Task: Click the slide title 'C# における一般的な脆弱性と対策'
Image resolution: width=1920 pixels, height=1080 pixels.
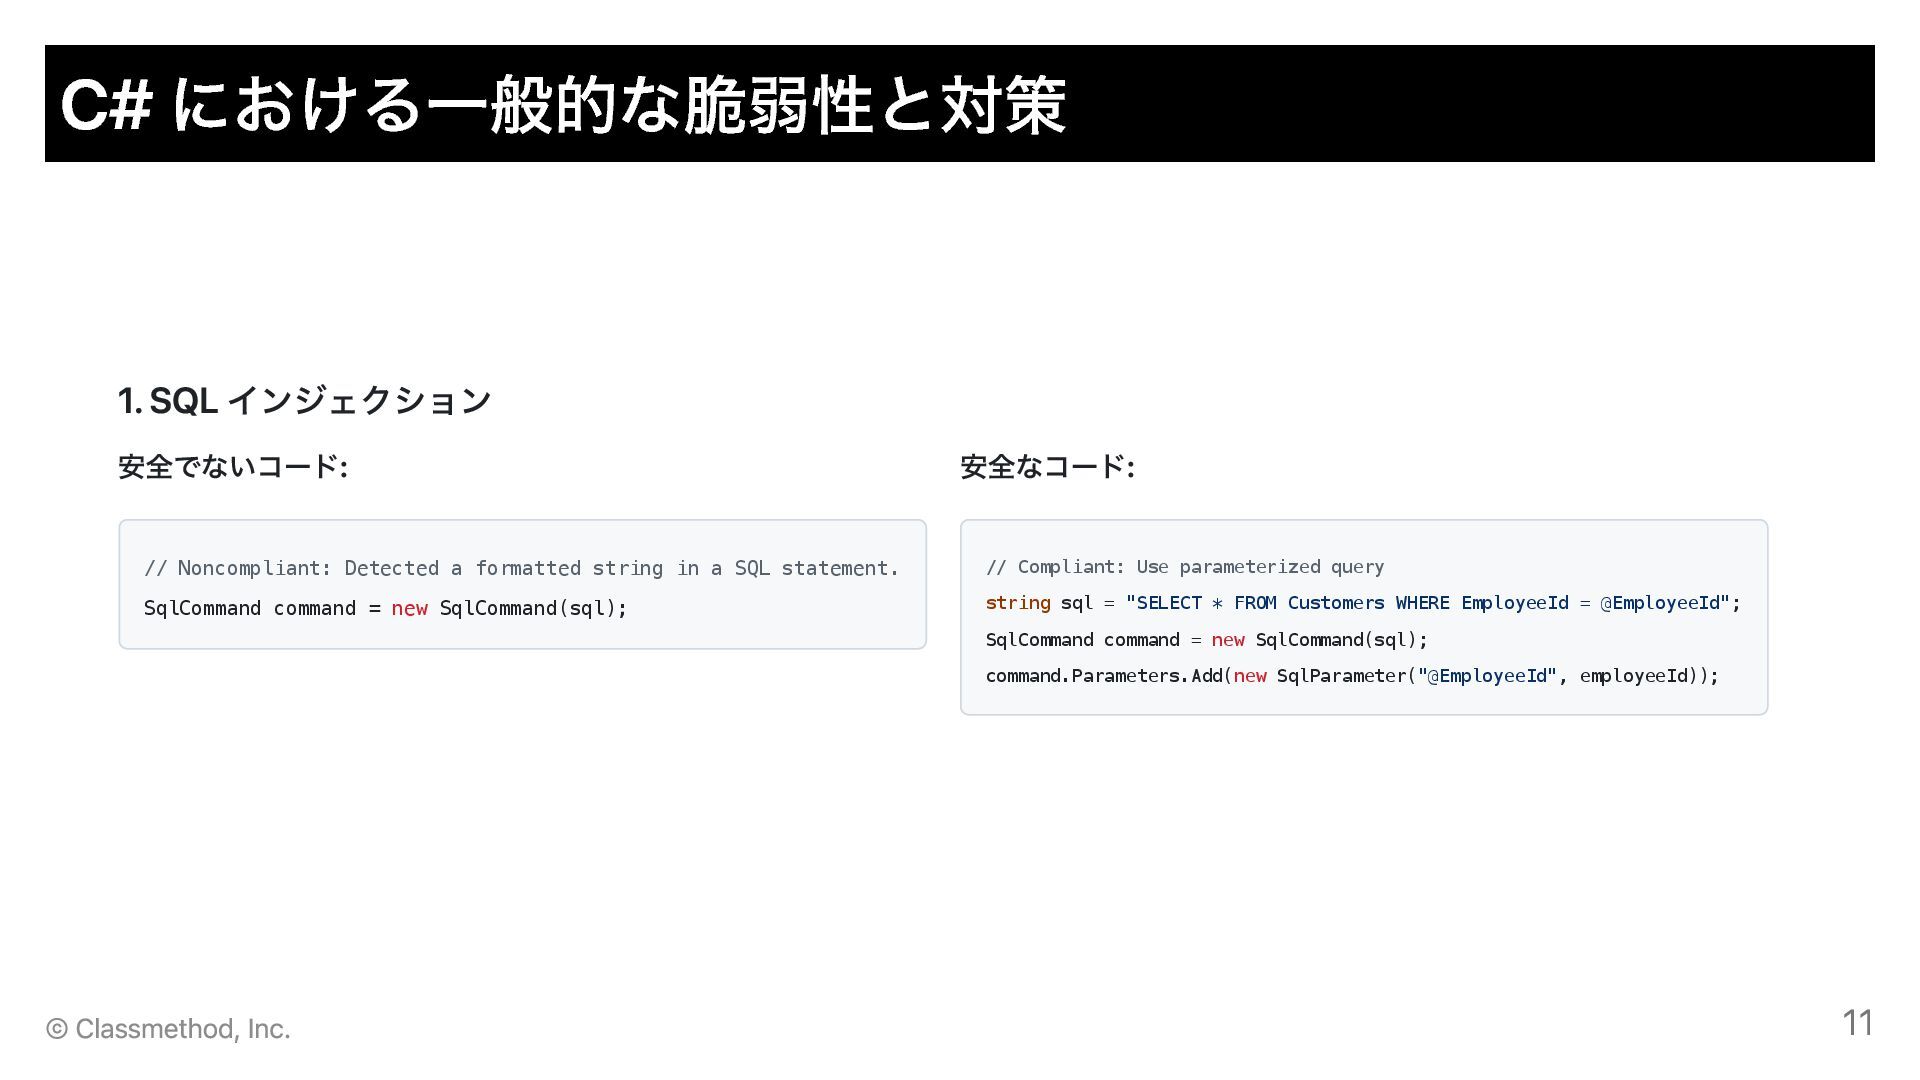Action: pos(563,105)
